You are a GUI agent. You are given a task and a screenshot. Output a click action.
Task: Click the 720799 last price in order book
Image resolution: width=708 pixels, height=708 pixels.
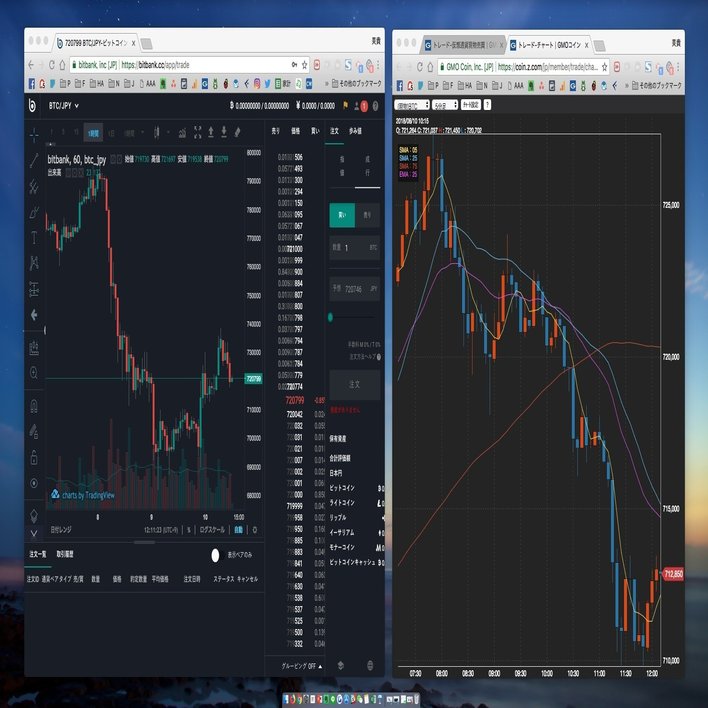pyautogui.click(x=295, y=400)
